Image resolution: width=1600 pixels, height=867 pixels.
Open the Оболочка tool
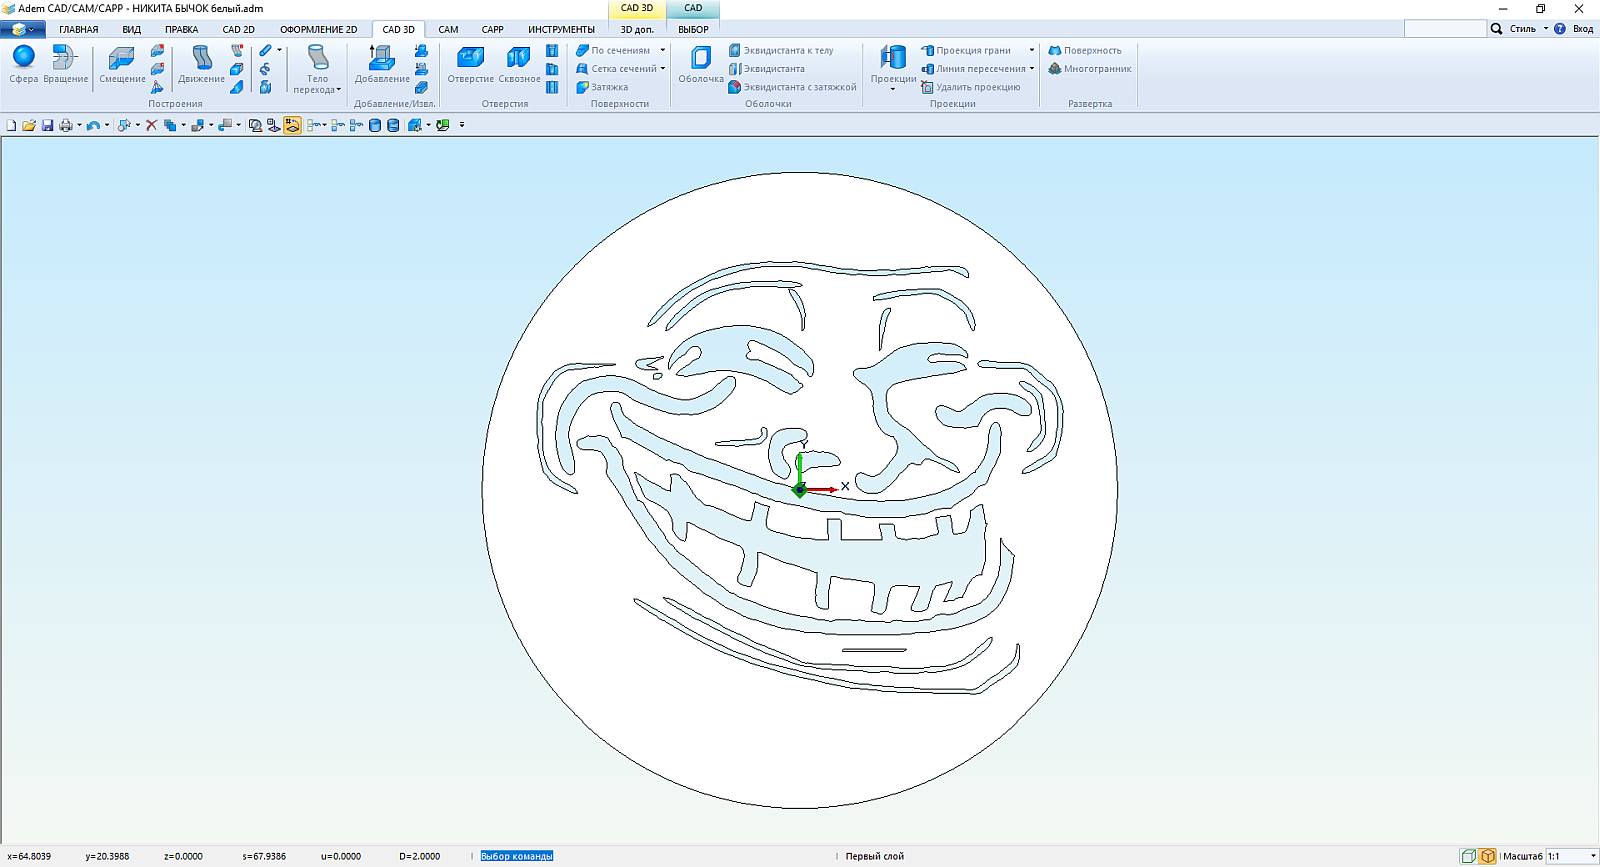tap(700, 64)
